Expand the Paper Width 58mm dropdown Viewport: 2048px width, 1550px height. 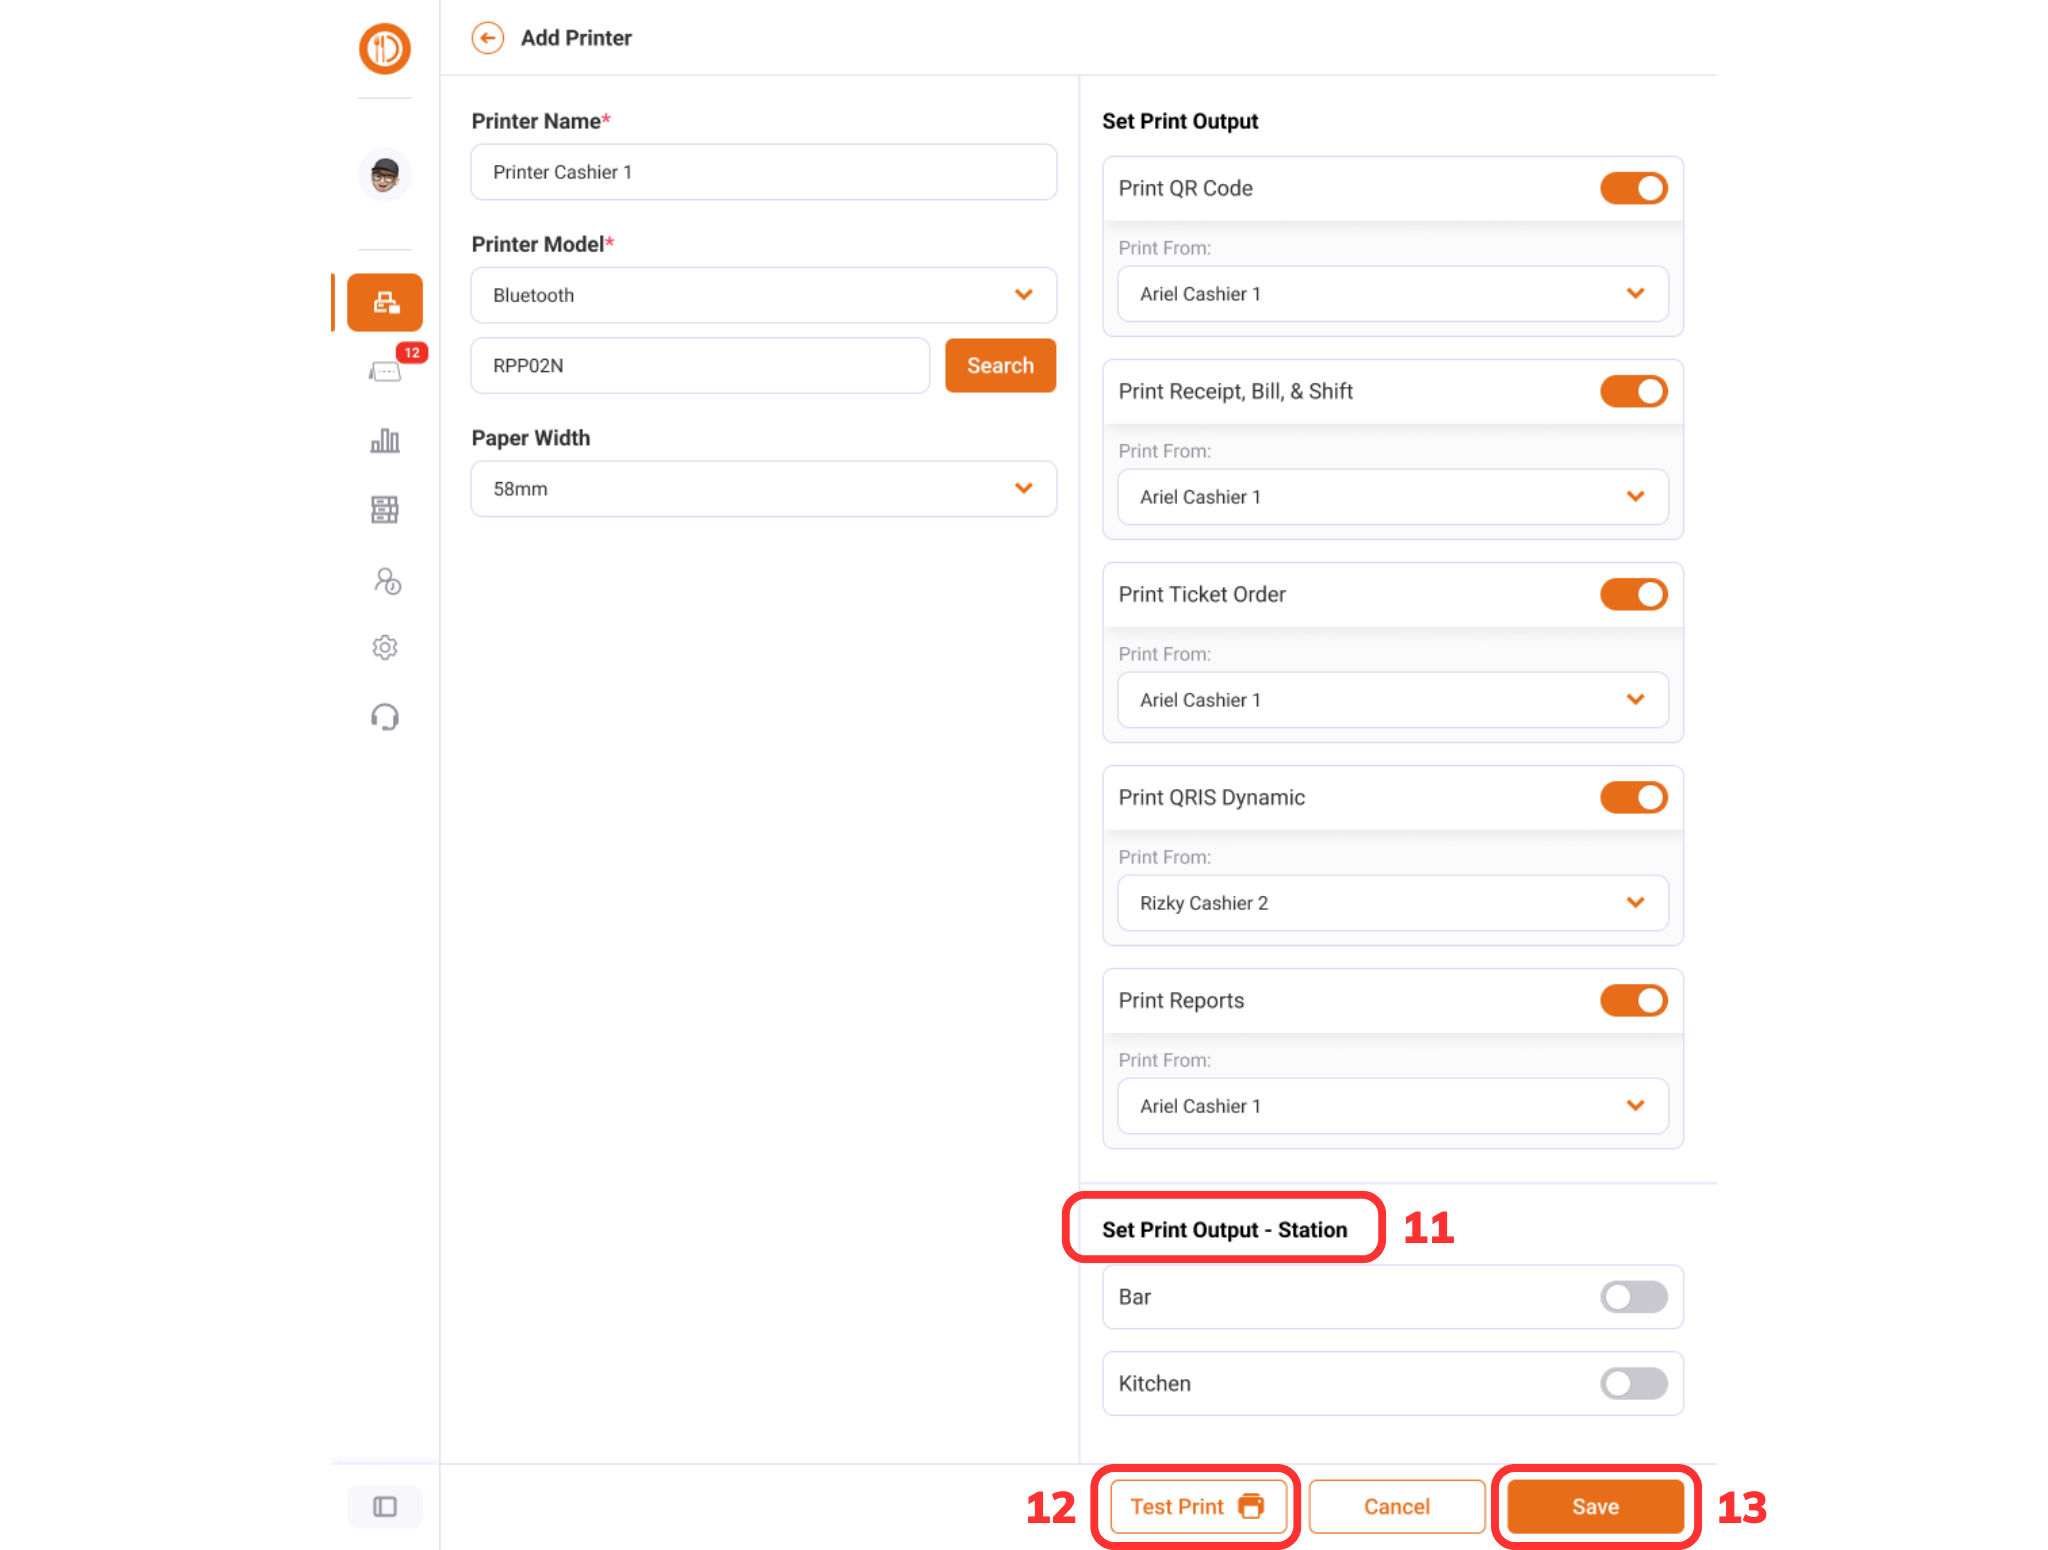(764, 489)
